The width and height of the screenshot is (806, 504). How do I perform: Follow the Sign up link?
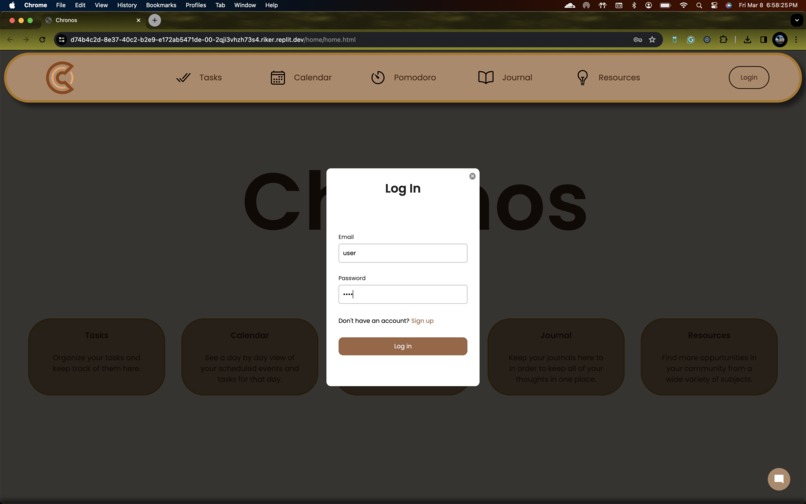pyautogui.click(x=422, y=321)
